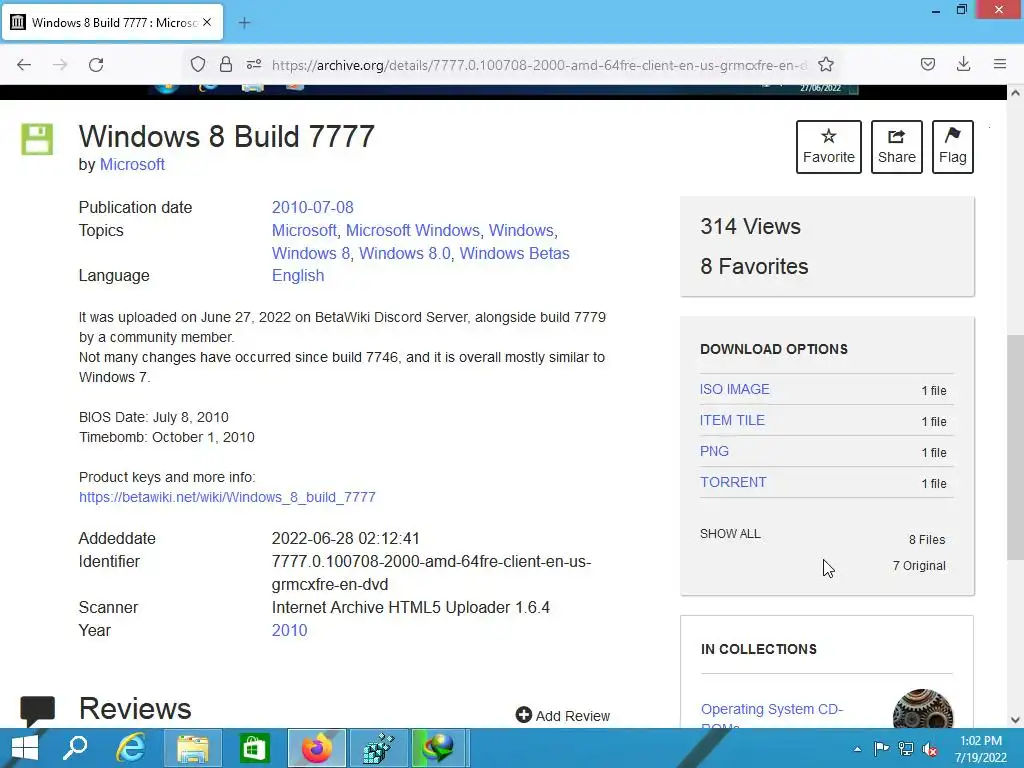Favorite this archive item
1024x768 pixels.
(x=829, y=147)
